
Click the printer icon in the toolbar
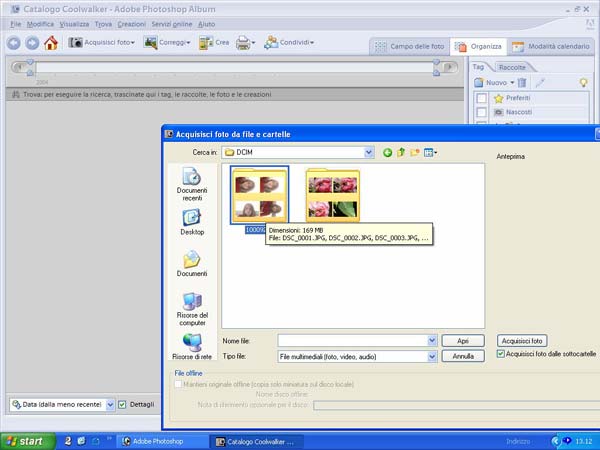click(245, 42)
